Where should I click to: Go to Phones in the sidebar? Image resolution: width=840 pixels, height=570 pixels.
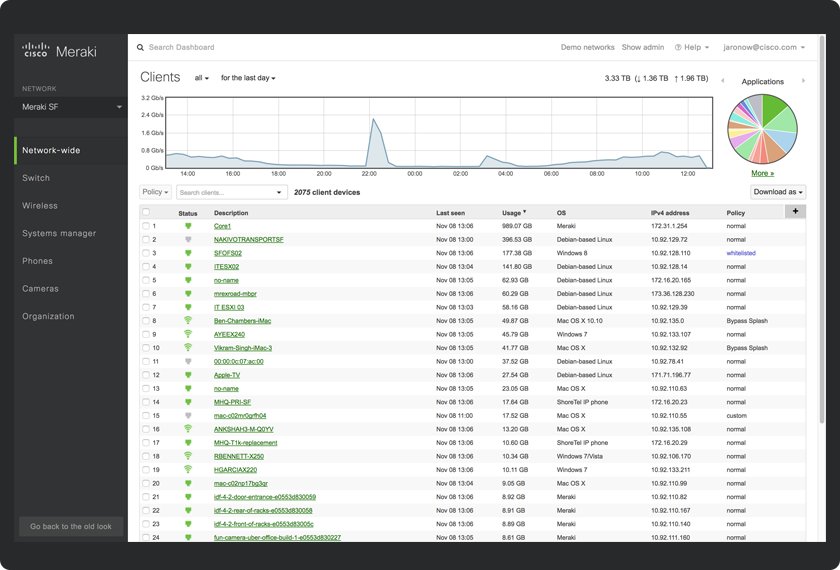coord(38,261)
